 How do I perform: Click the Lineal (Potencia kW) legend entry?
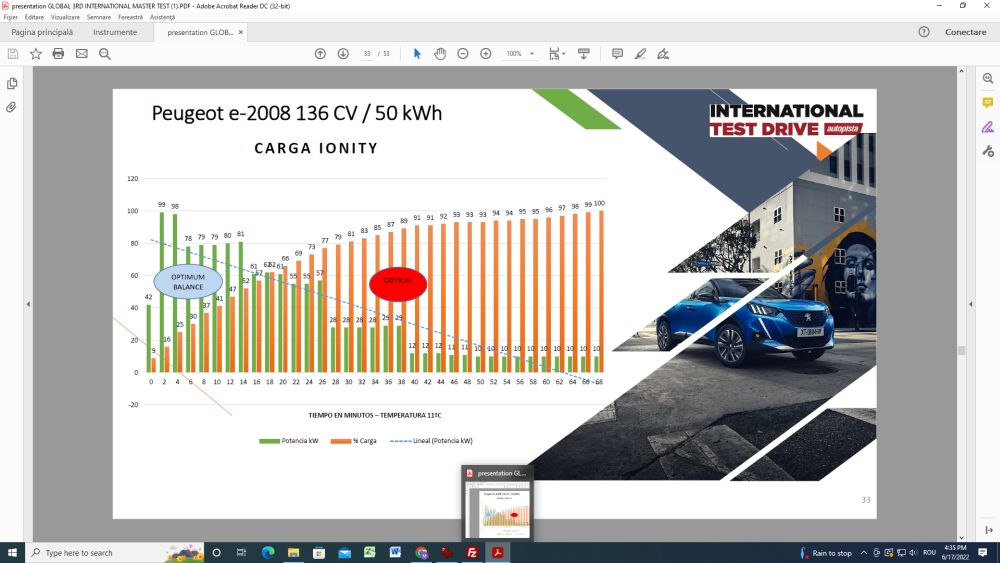click(431, 441)
